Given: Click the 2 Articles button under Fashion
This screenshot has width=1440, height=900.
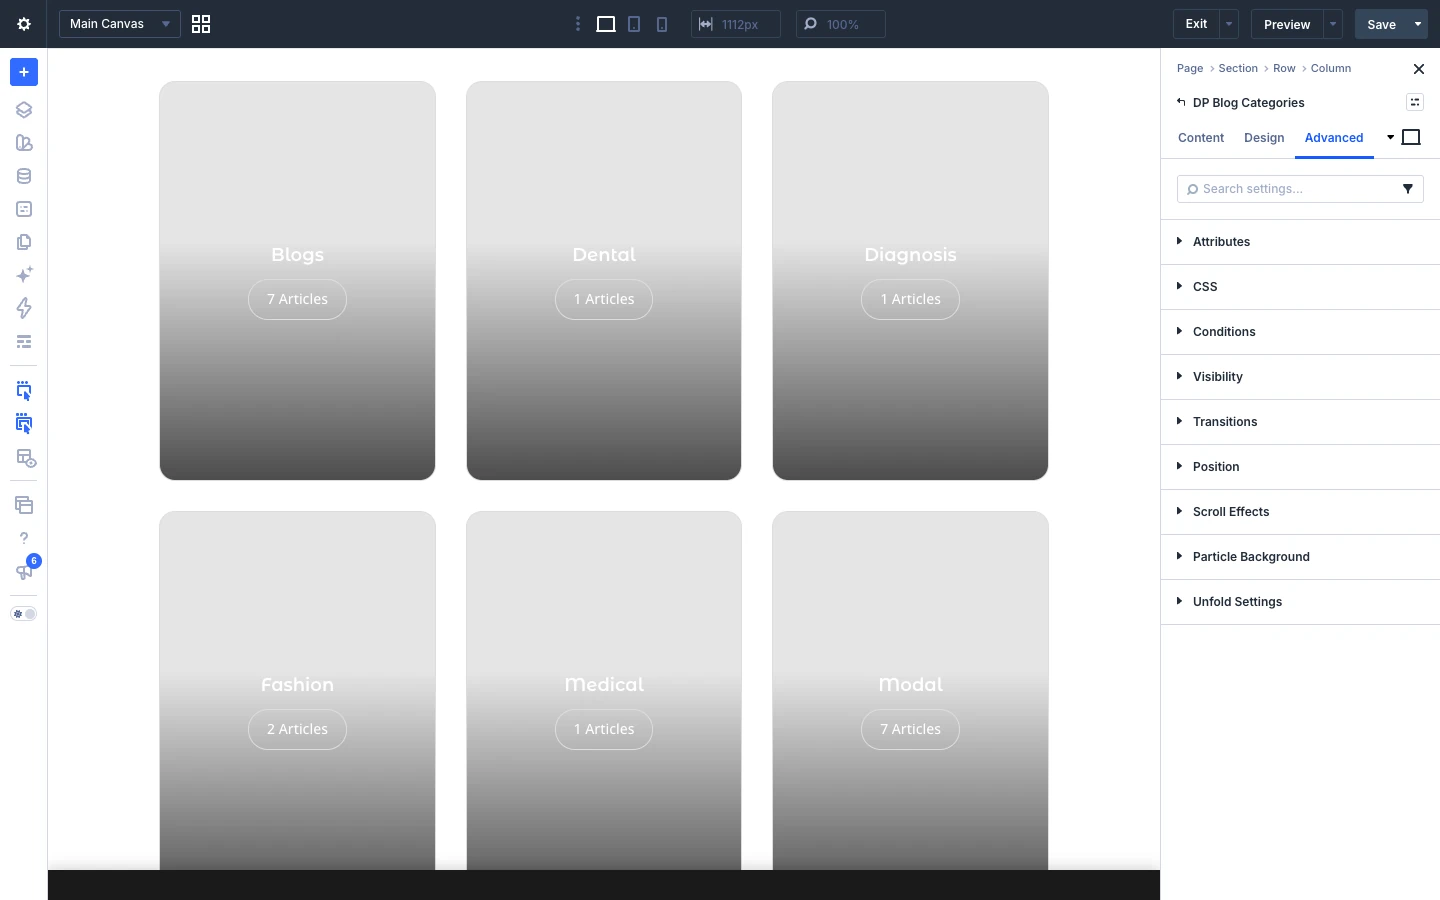Looking at the screenshot, I should click(297, 729).
